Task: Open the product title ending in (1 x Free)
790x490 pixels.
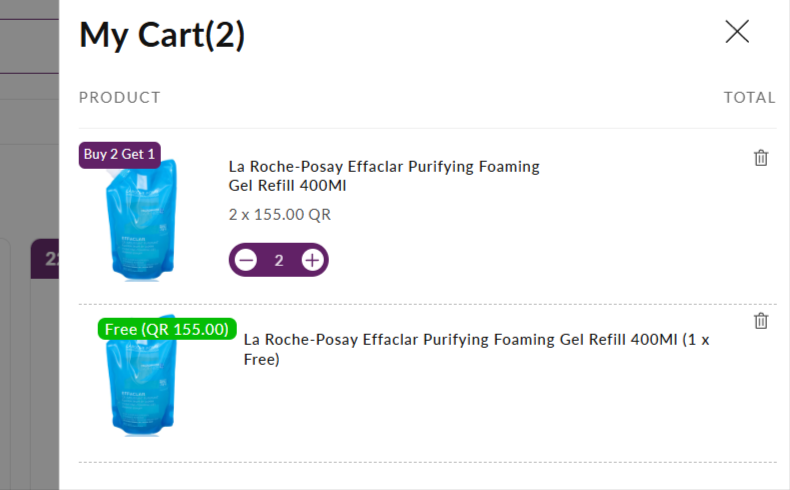Action: 476,349
